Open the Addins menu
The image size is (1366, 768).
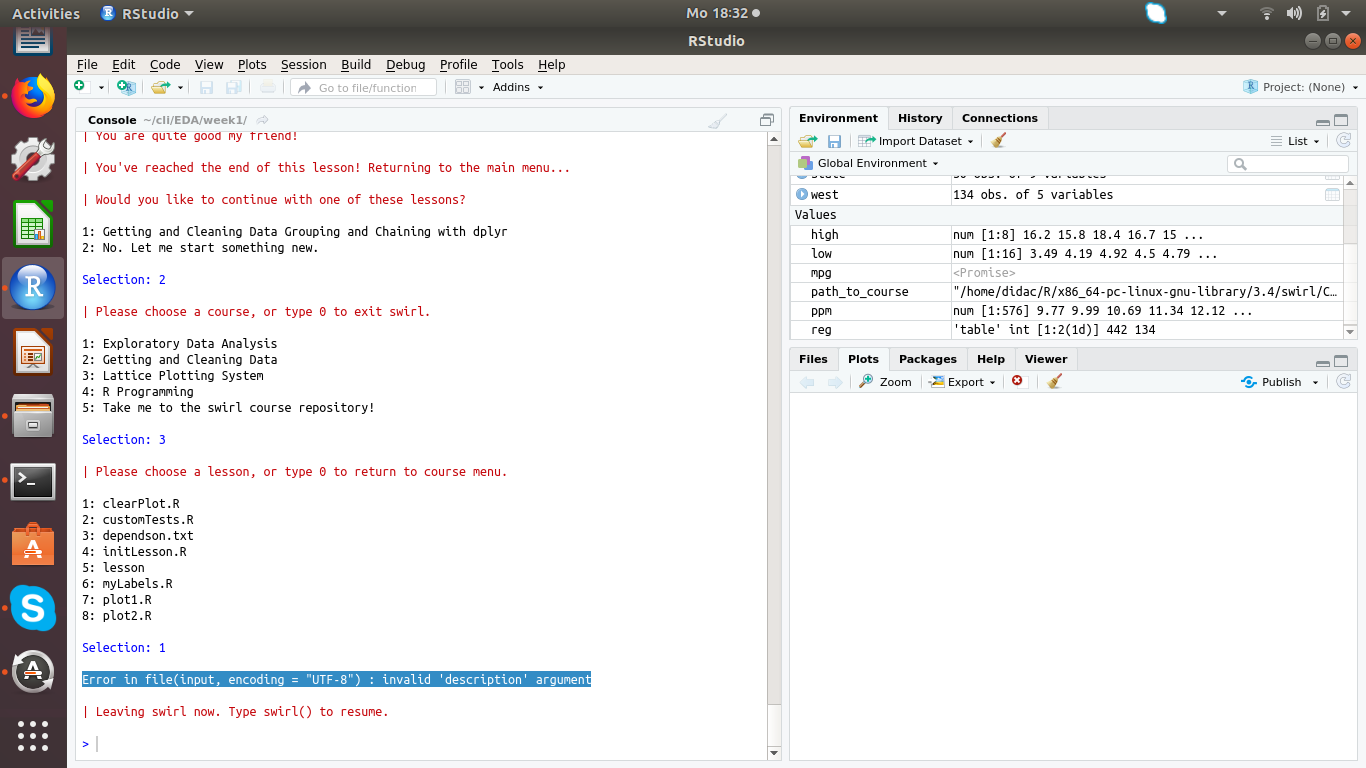[x=513, y=87]
